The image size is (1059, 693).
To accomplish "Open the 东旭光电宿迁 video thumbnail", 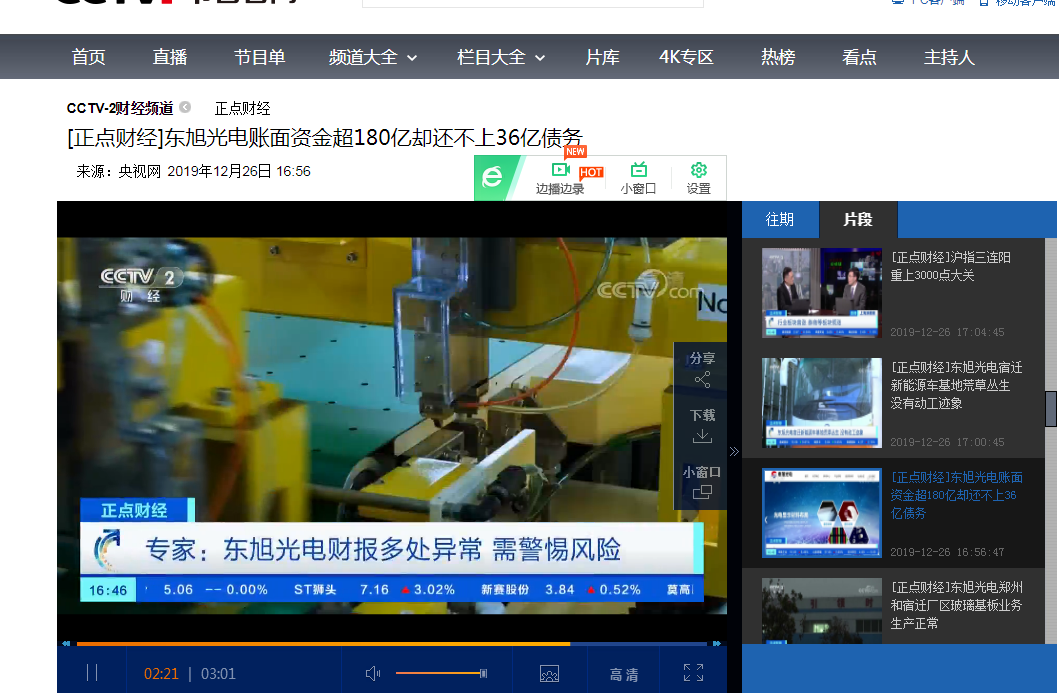I will tap(822, 403).
